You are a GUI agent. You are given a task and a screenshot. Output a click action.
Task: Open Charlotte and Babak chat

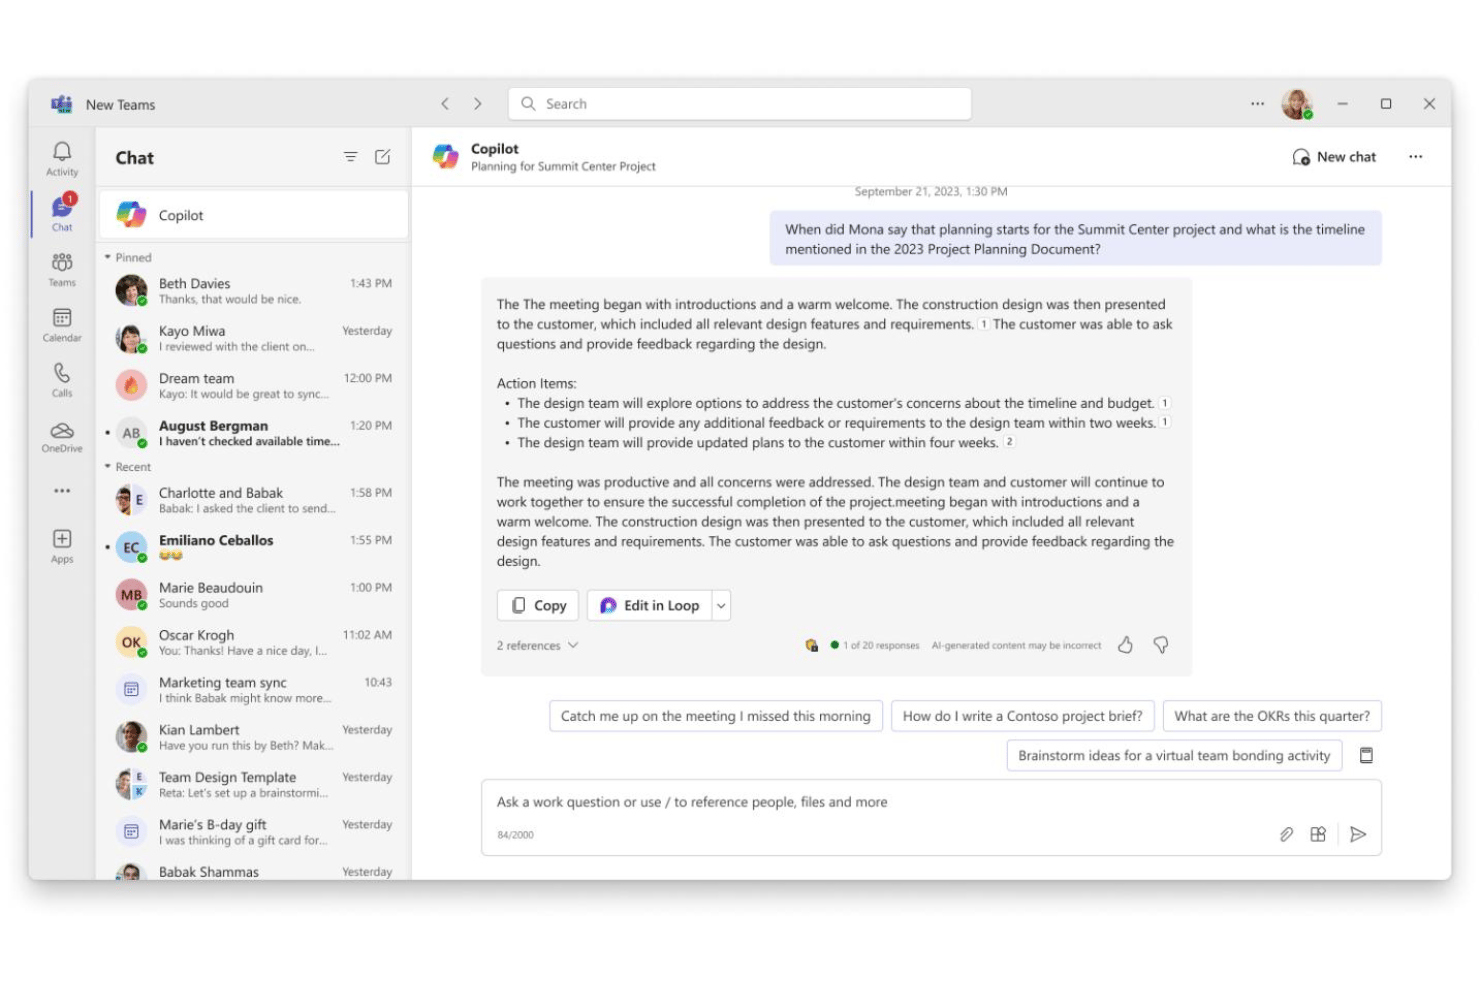click(253, 500)
